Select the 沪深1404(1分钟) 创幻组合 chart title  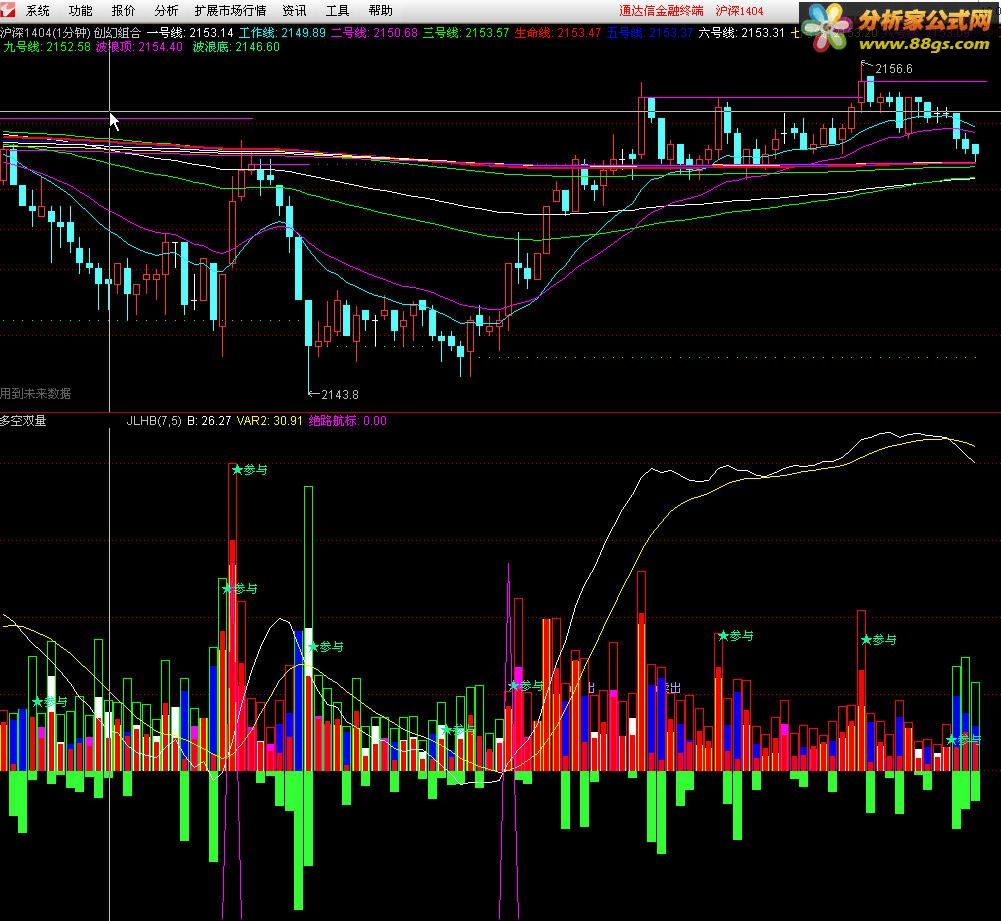tap(70, 33)
